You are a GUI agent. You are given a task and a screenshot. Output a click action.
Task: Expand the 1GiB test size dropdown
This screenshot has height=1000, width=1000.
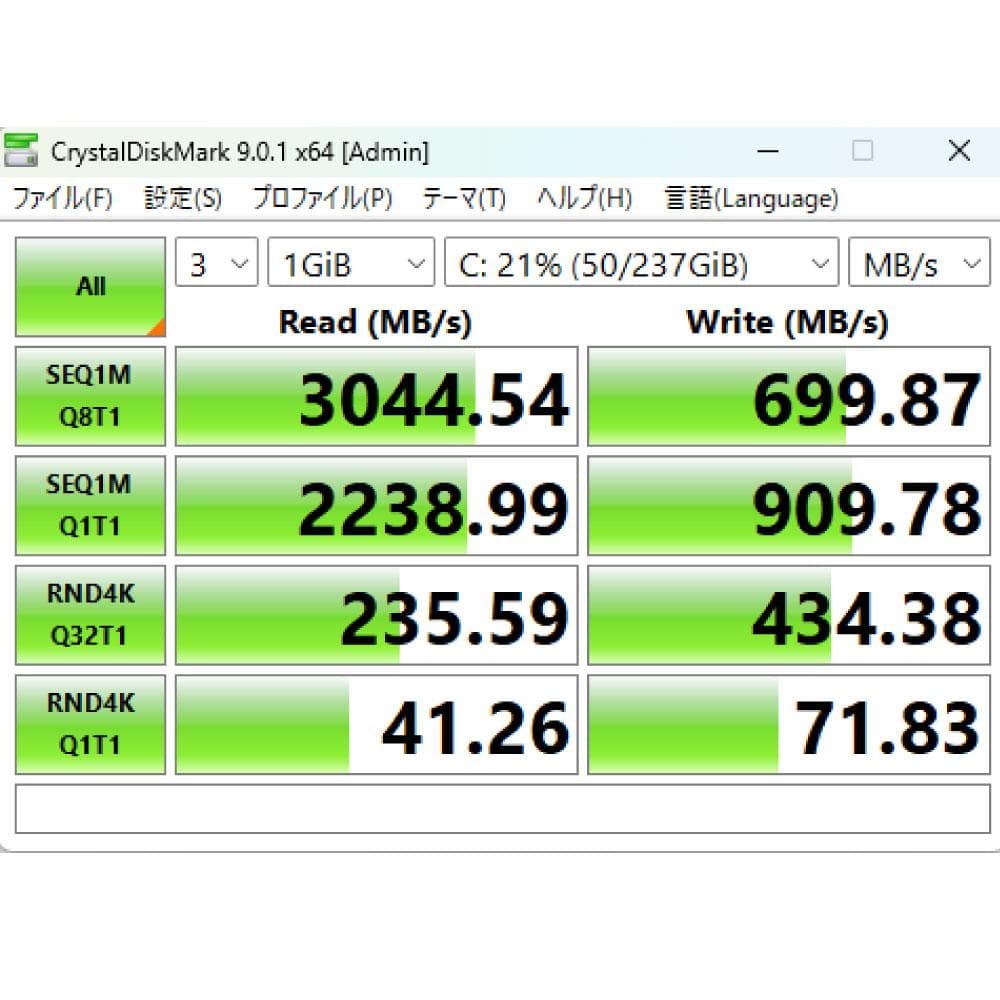point(351,262)
